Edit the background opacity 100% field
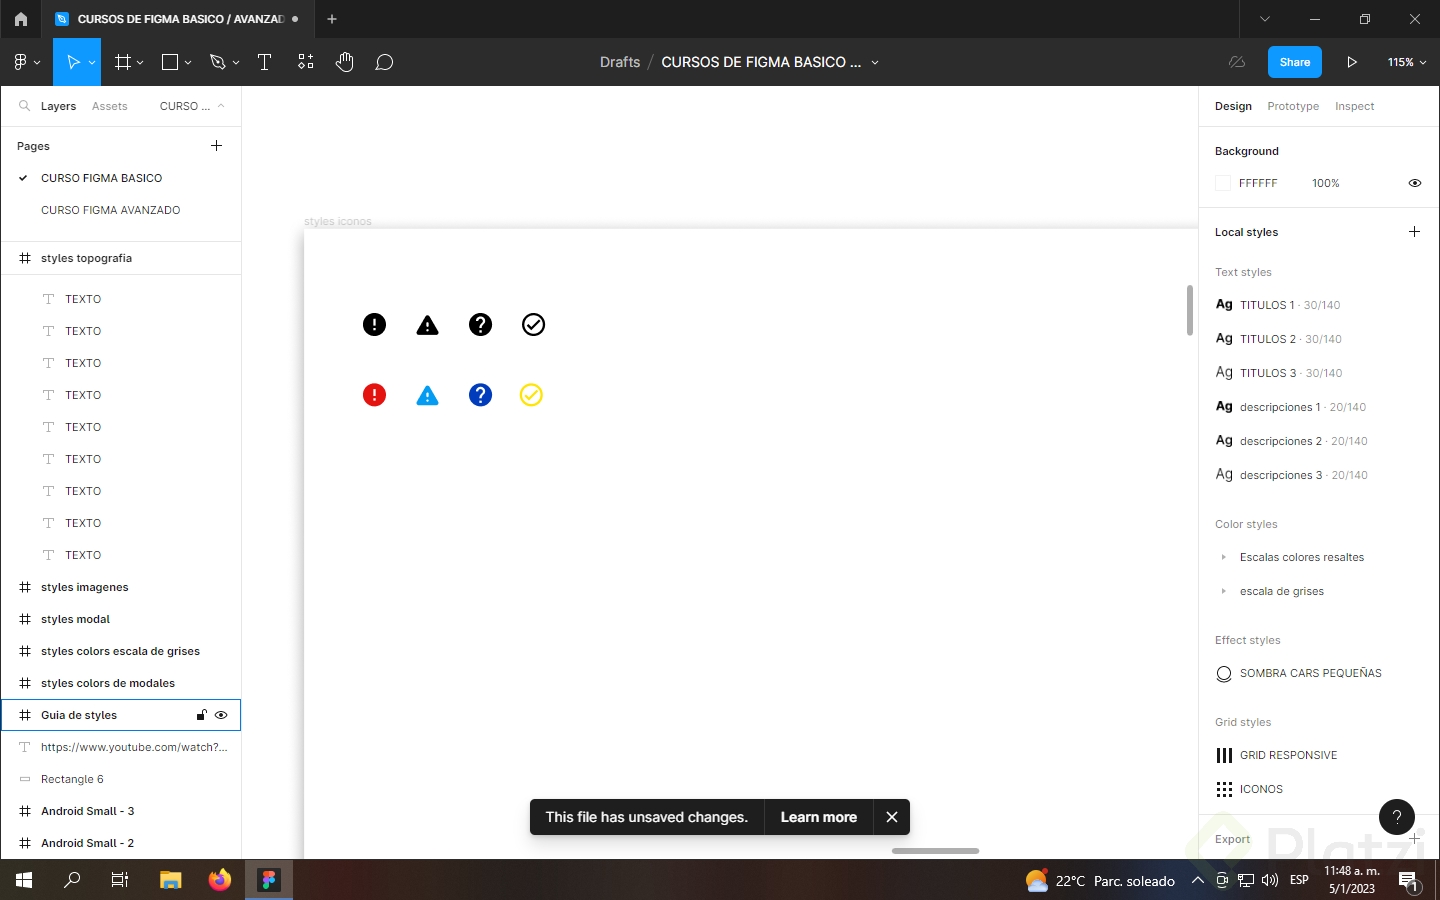This screenshot has width=1440, height=900. [x=1326, y=183]
